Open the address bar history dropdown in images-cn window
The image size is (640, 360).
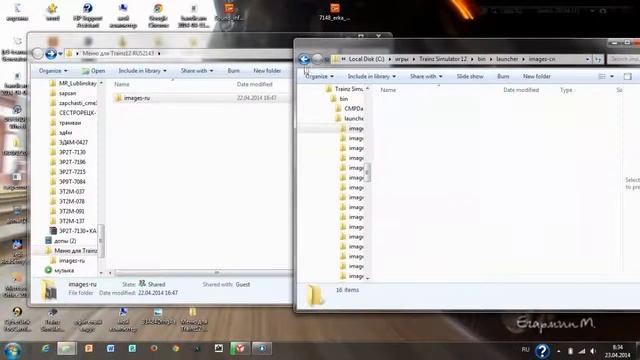(x=587, y=59)
